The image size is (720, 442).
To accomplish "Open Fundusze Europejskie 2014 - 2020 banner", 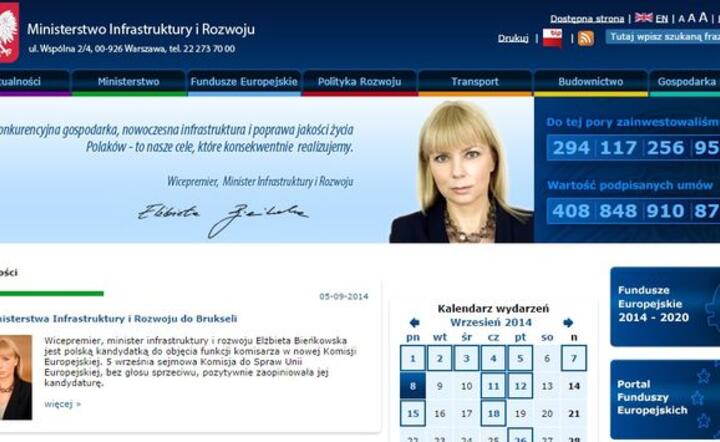I will coord(665,306).
